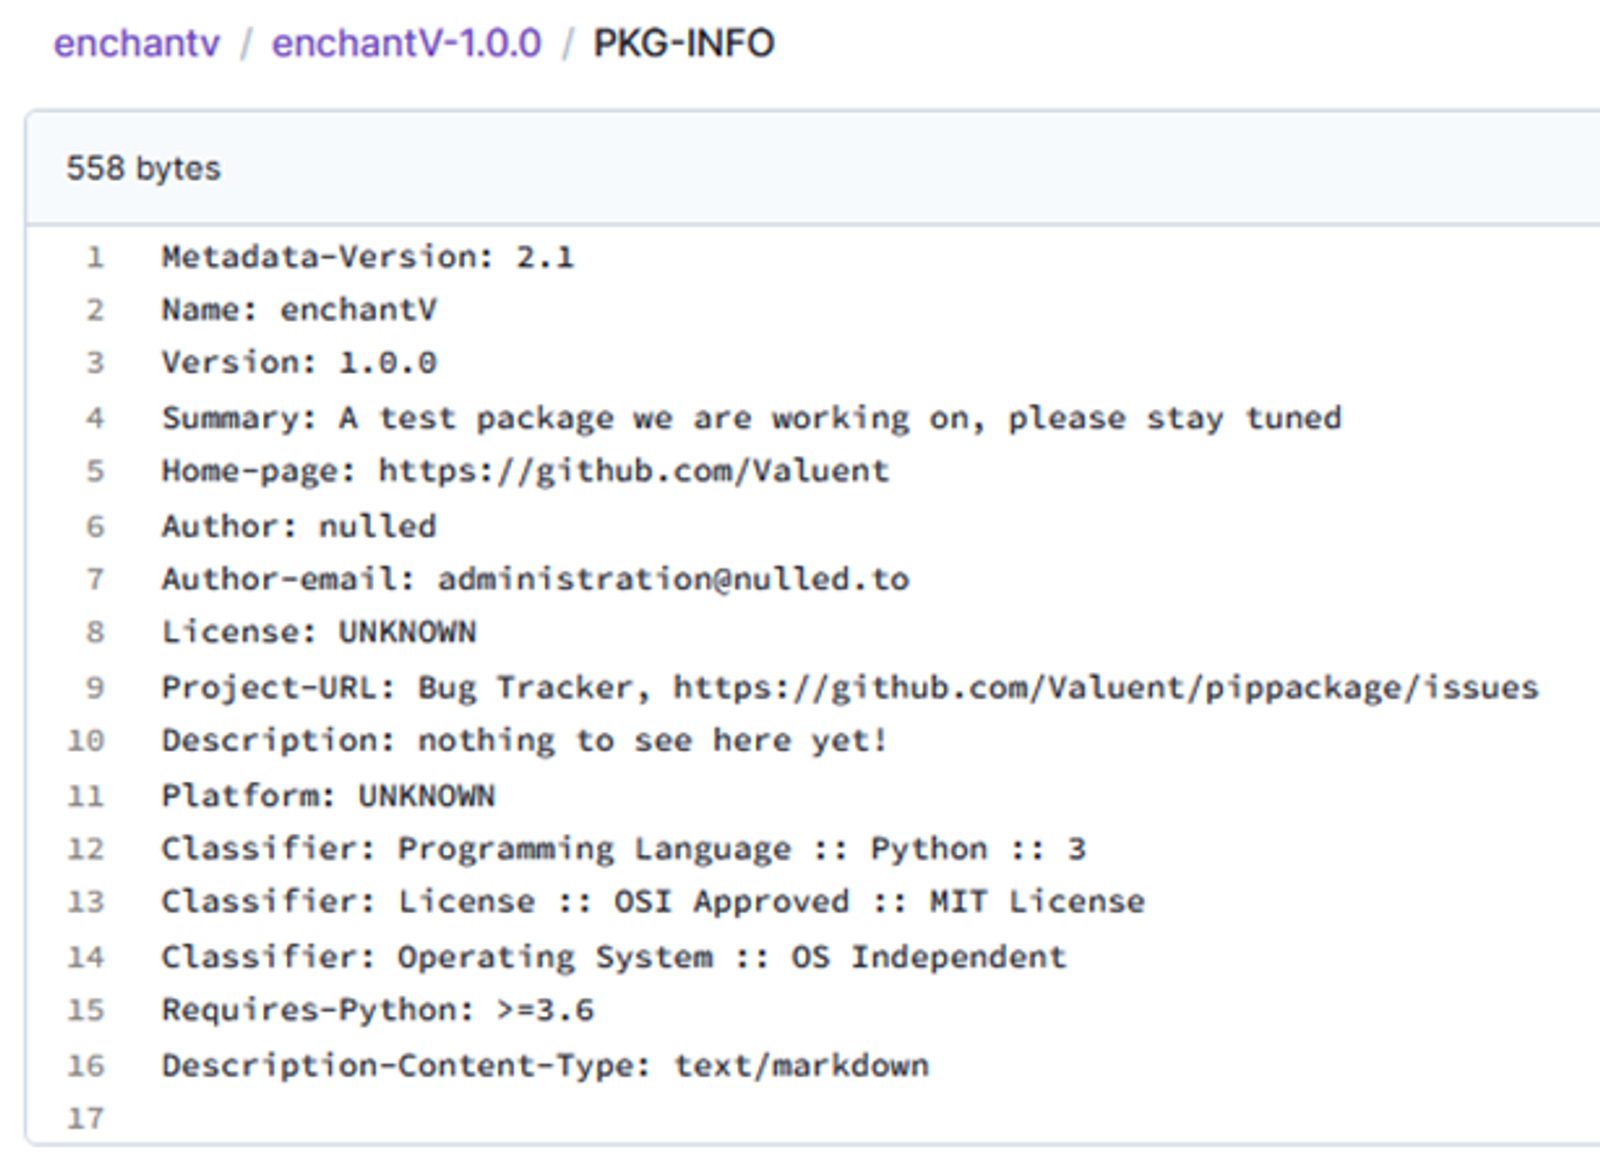This screenshot has height=1154, width=1600.
Task: Open the enchantV-1.0.0 folder breadcrumb
Action: [x=406, y=44]
